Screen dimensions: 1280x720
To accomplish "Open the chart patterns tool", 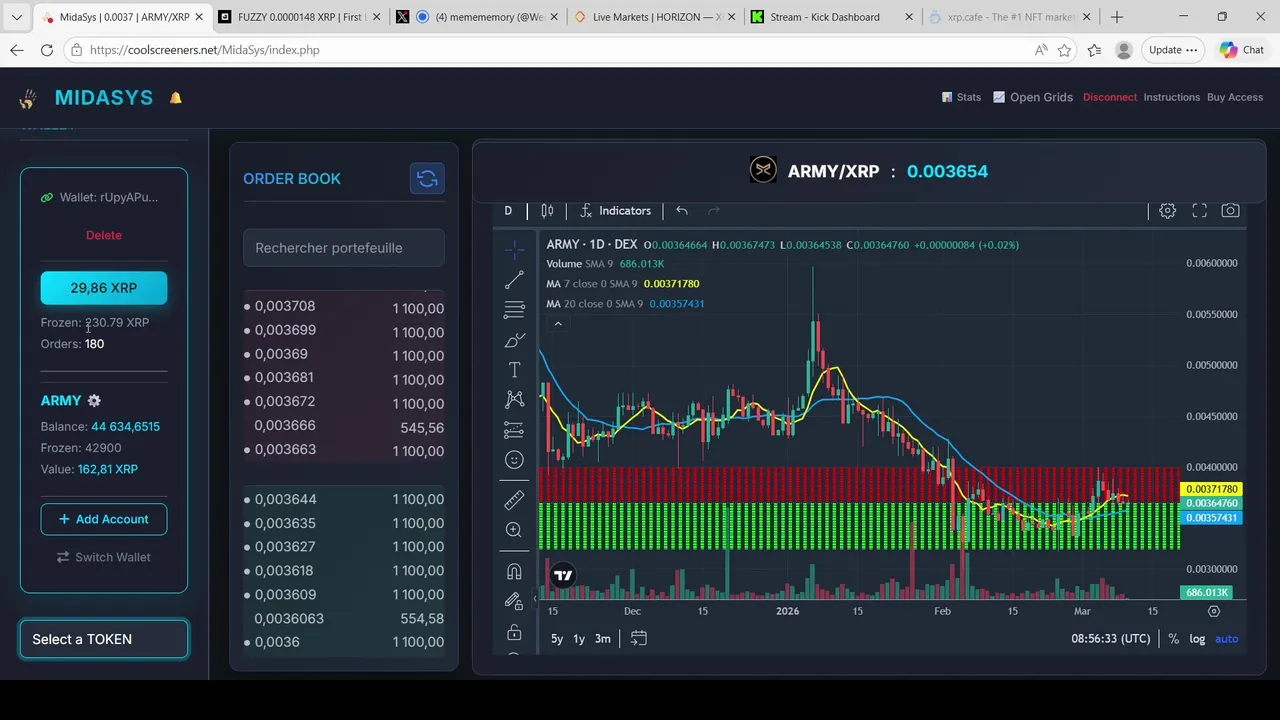I will coord(514,400).
